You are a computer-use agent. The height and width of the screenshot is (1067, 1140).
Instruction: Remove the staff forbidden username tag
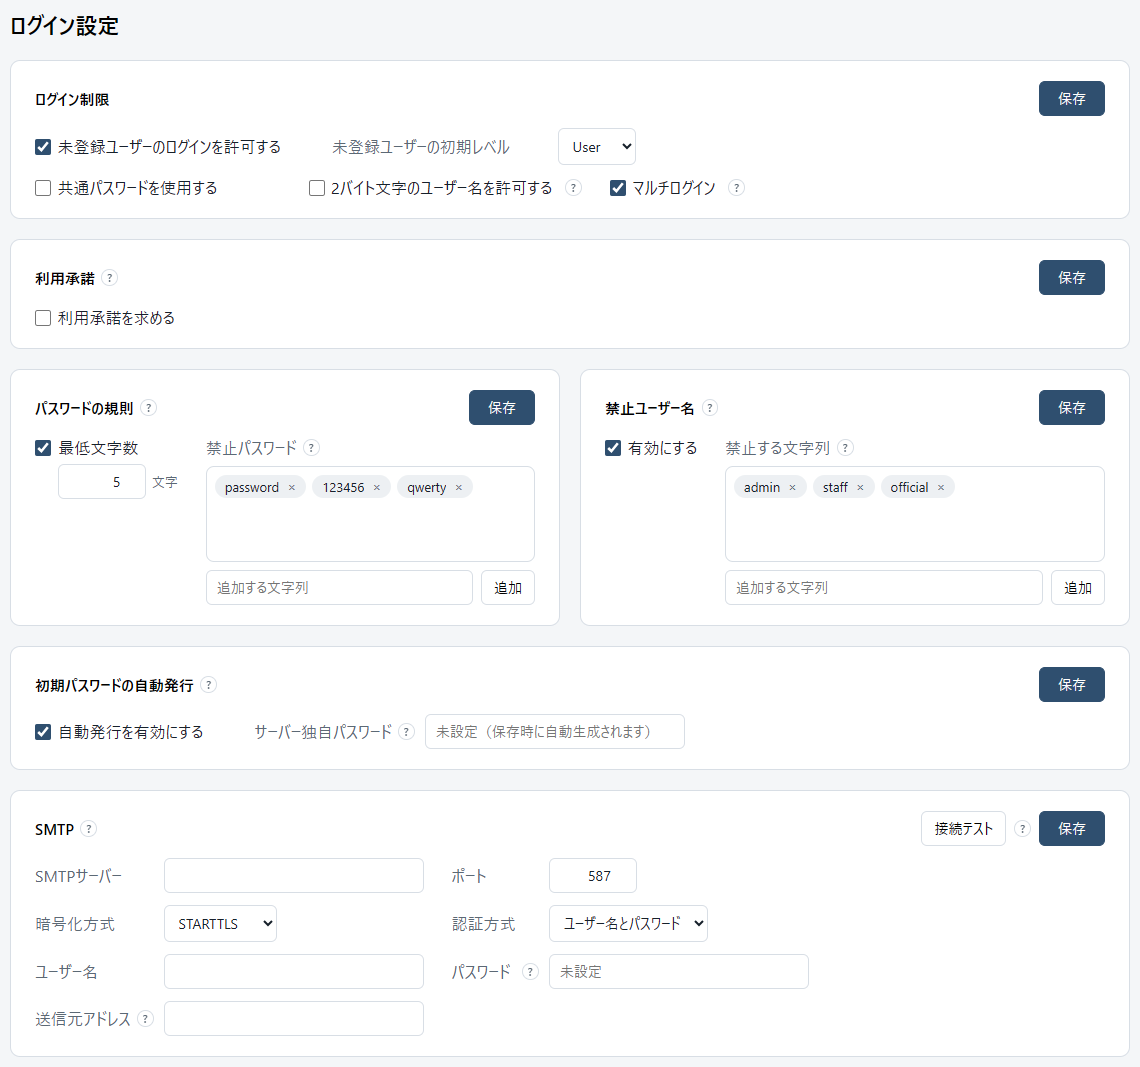[x=860, y=488]
